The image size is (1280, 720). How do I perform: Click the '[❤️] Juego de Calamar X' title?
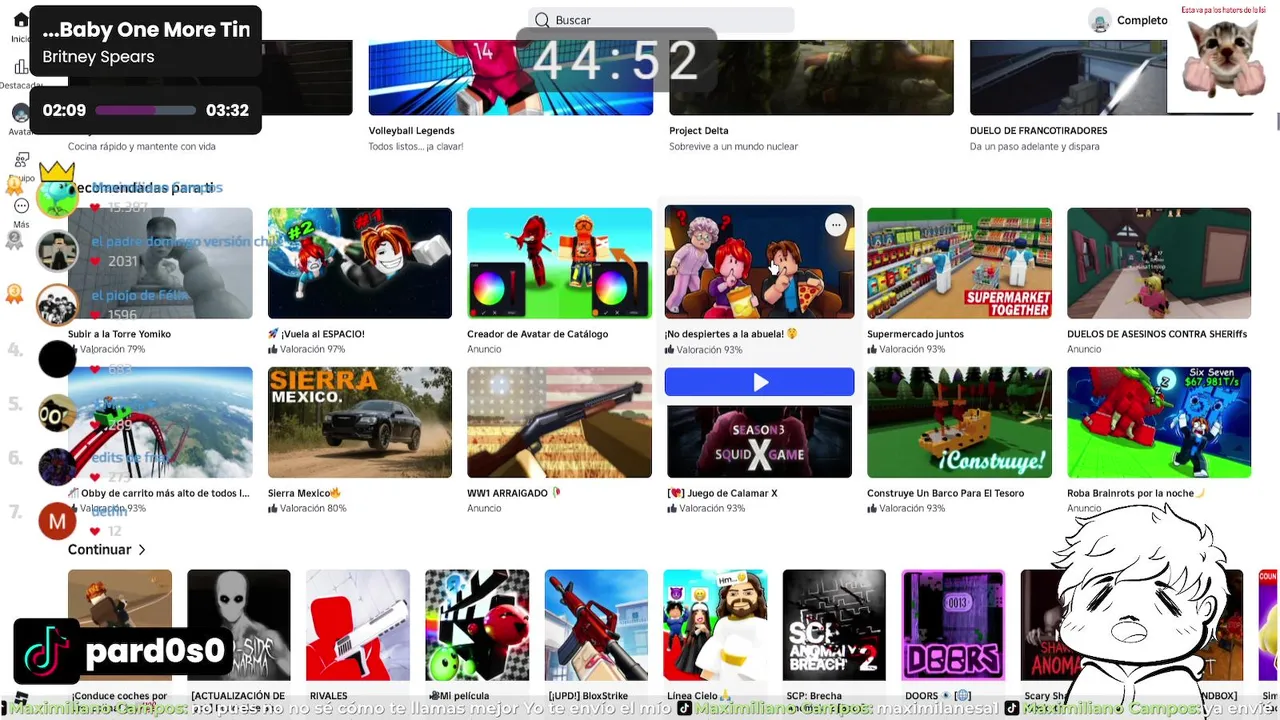(722, 493)
